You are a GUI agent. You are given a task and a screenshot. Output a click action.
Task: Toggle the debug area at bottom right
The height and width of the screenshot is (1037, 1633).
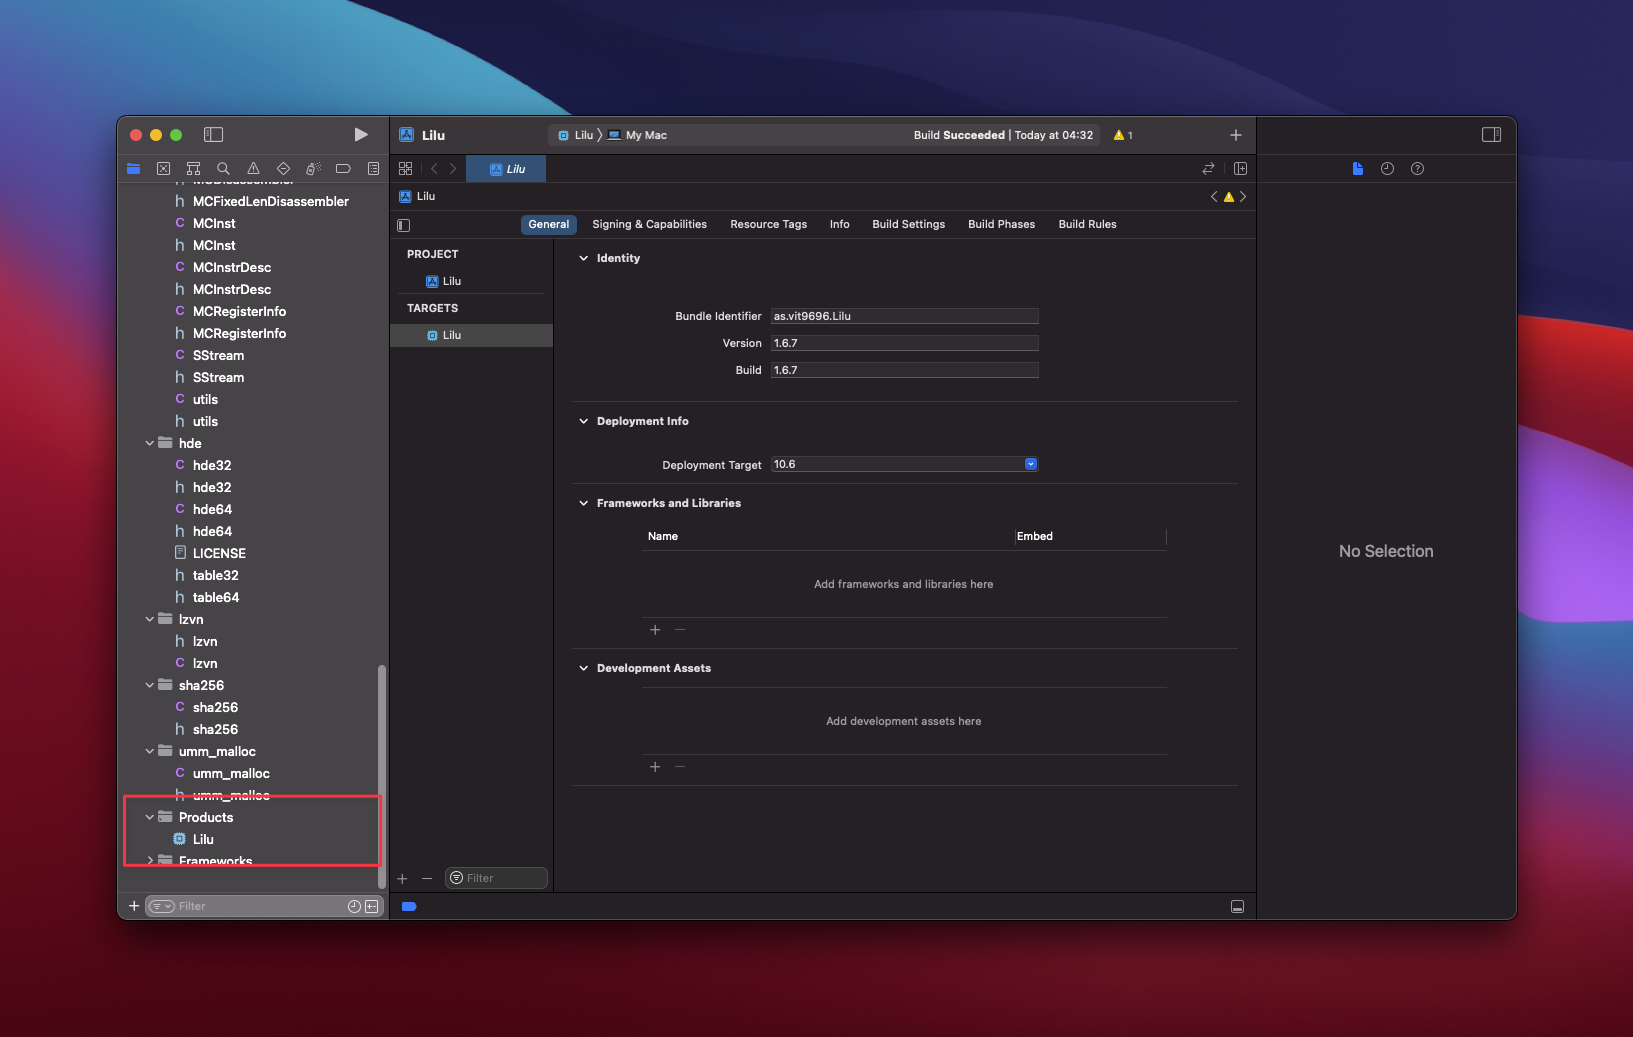1237,906
